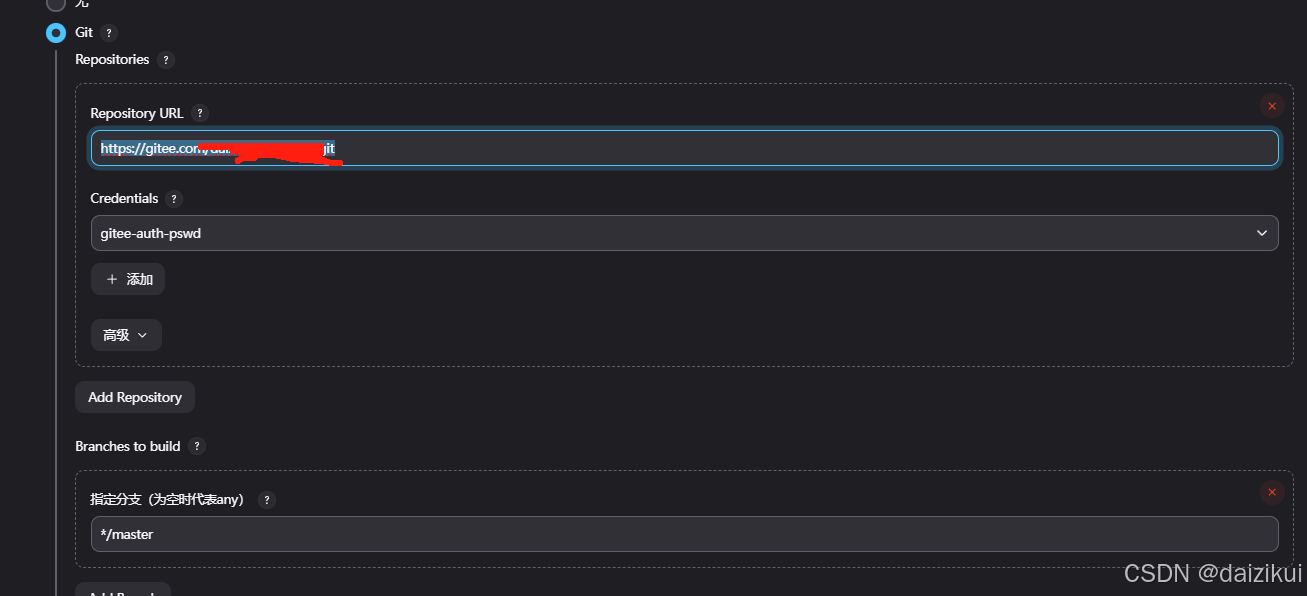Screen dimensions: 1307x596
Task: Click the Repository URL input field
Action: [685, 147]
